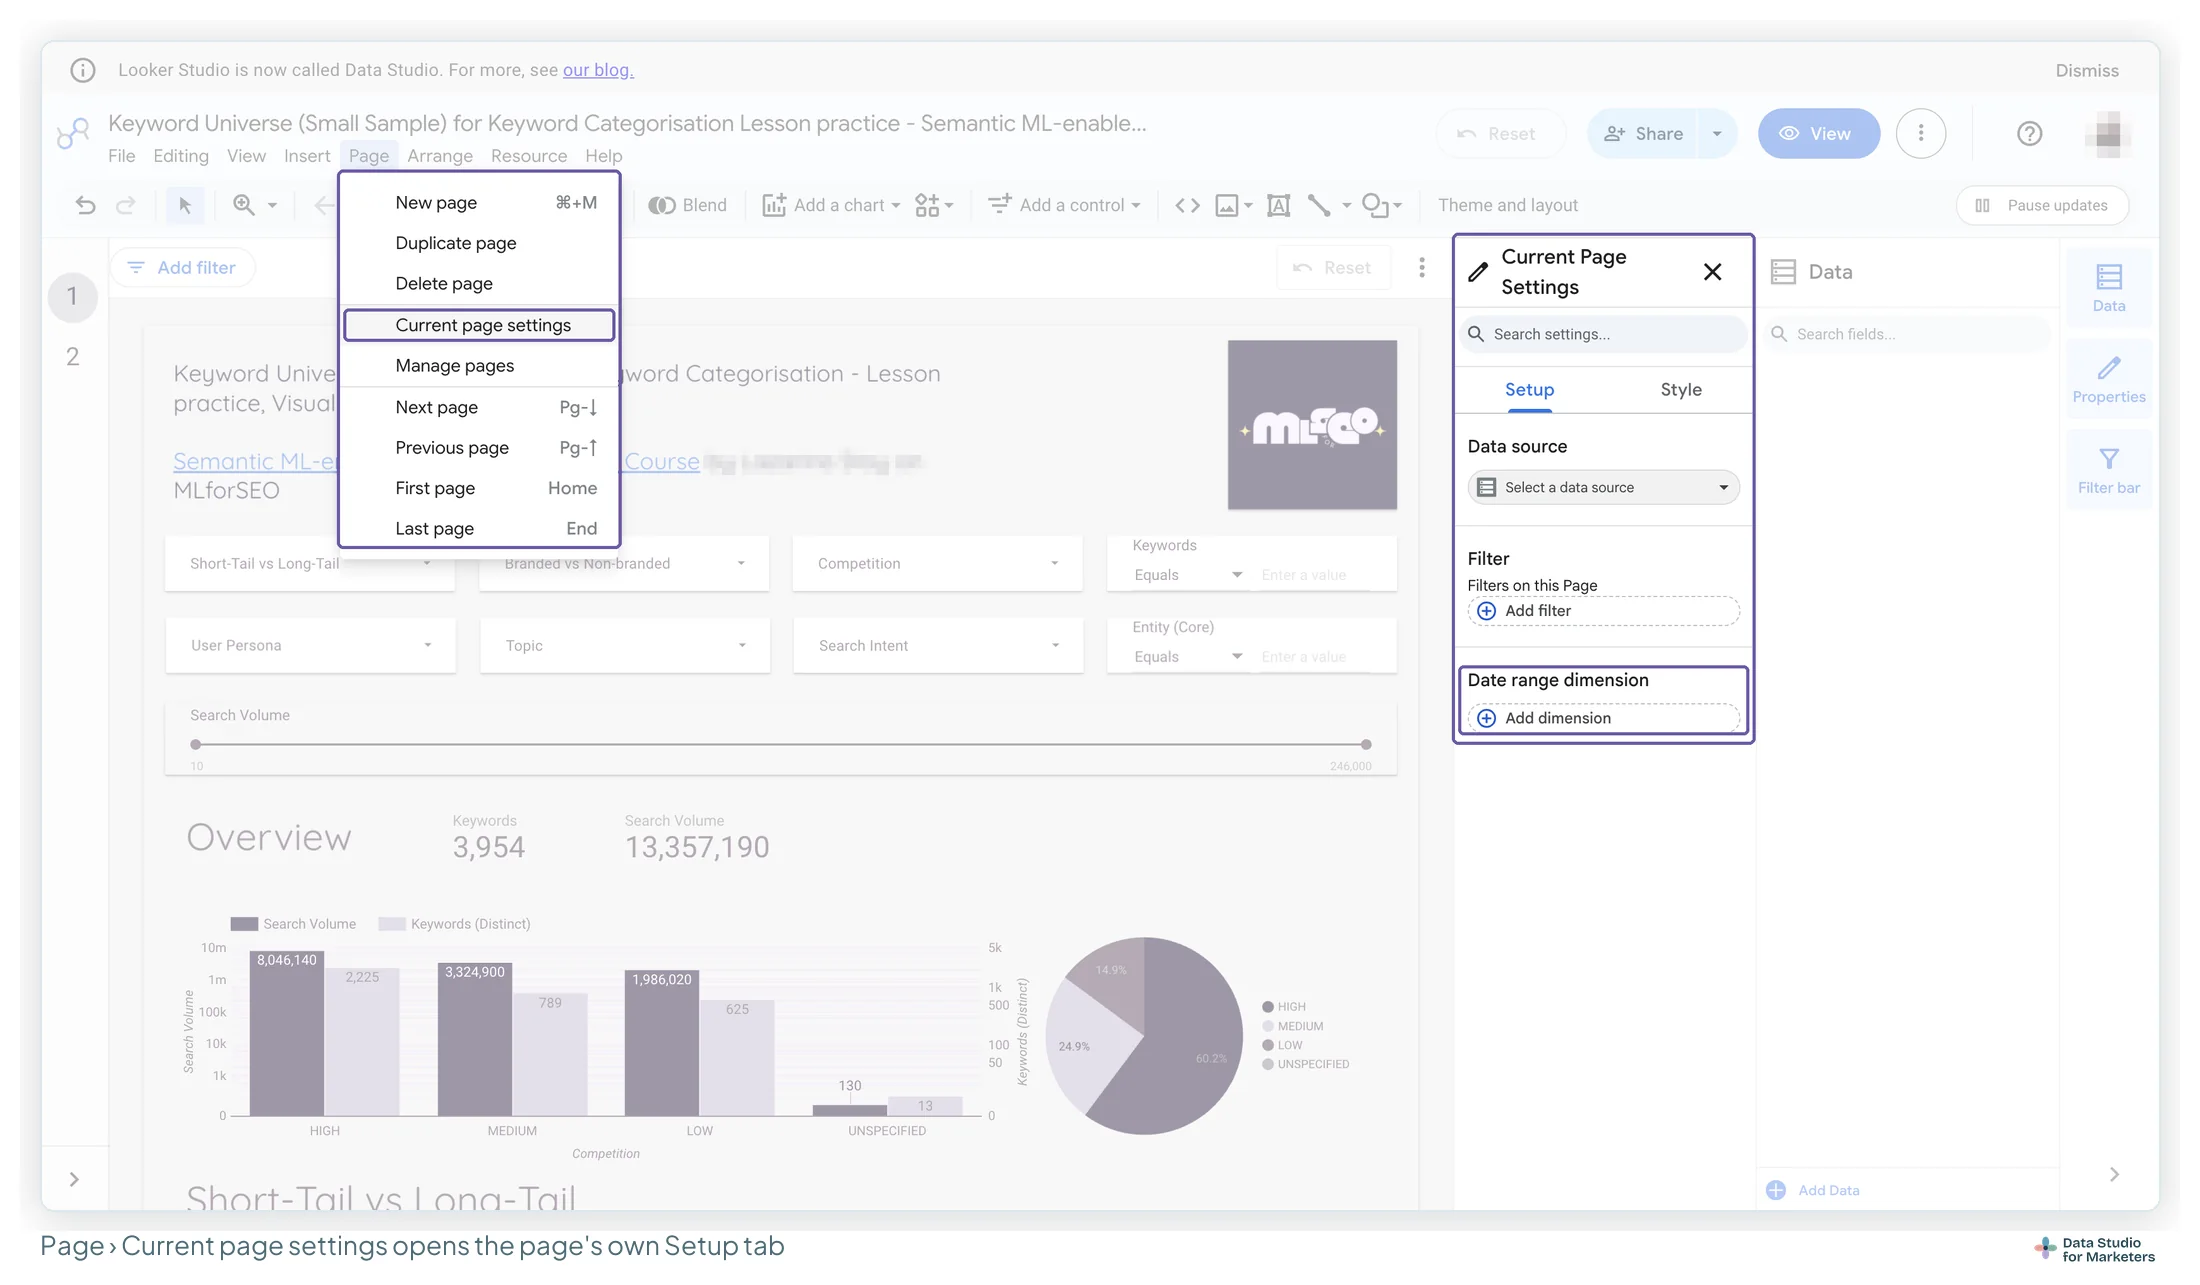Open the Entity (Core) Equals operator dropdown

pos(1187,657)
